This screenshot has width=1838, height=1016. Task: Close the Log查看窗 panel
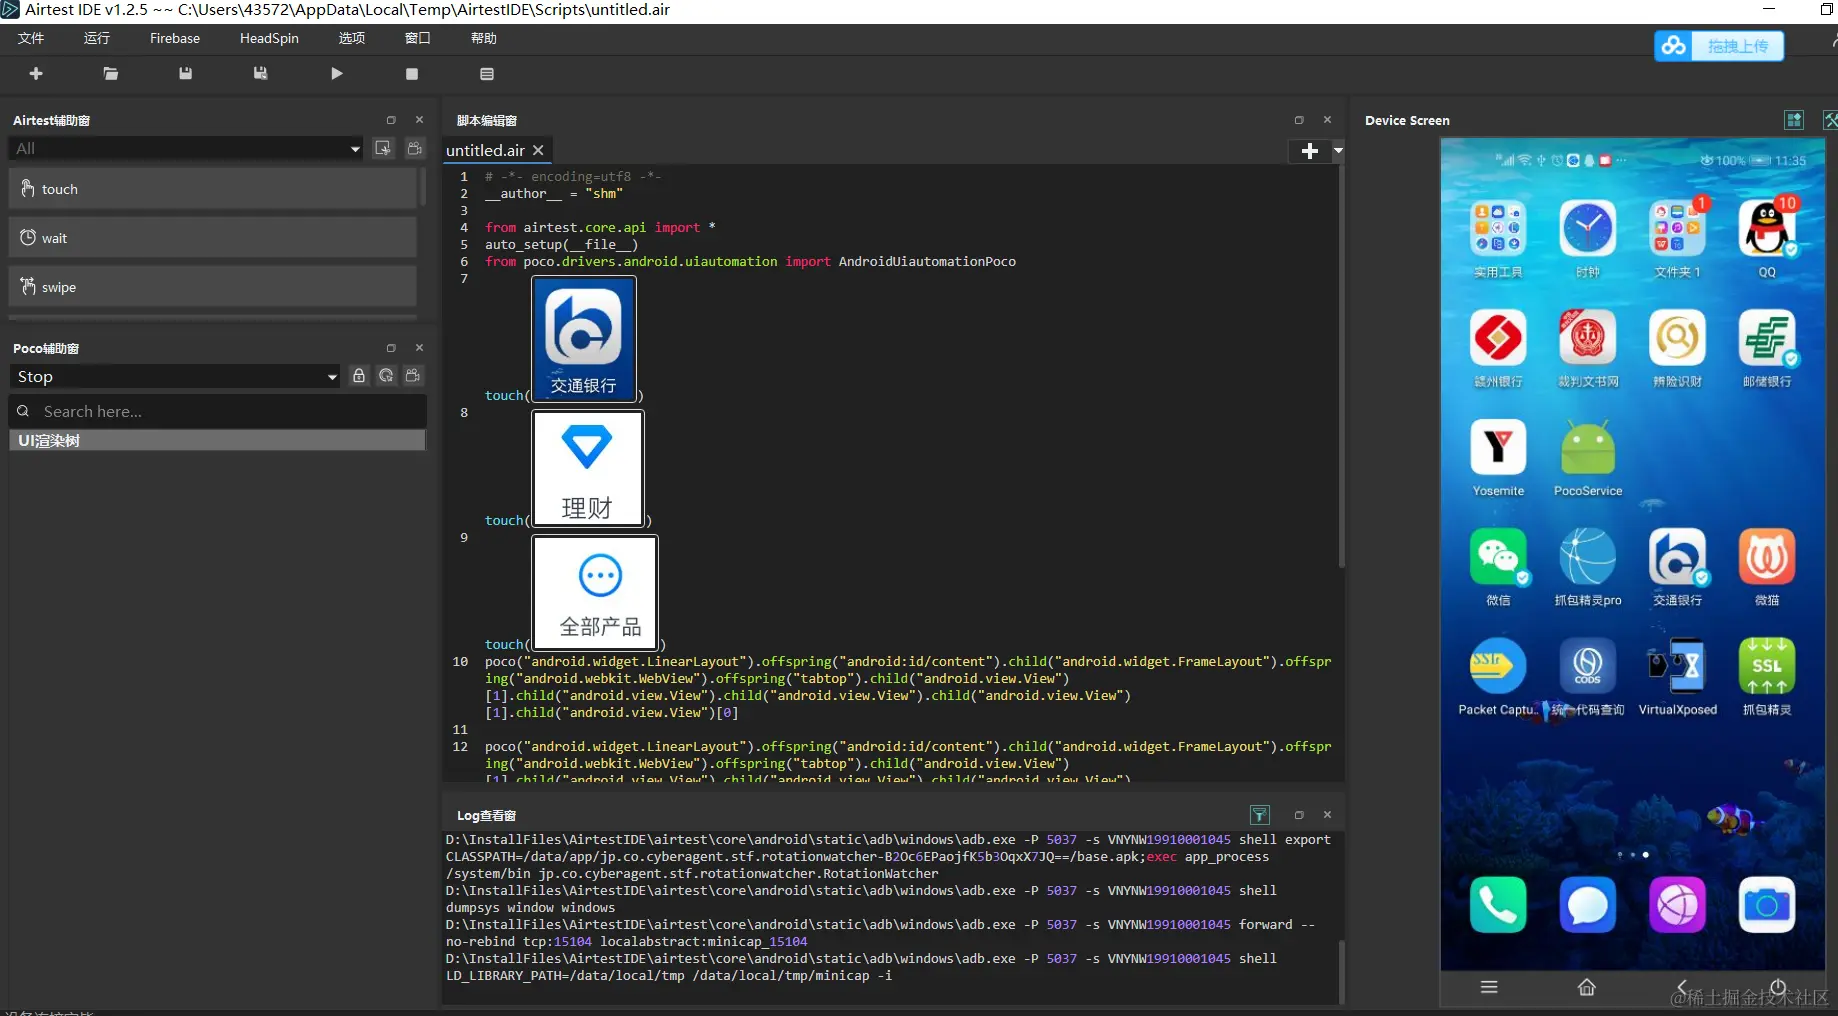(1327, 815)
